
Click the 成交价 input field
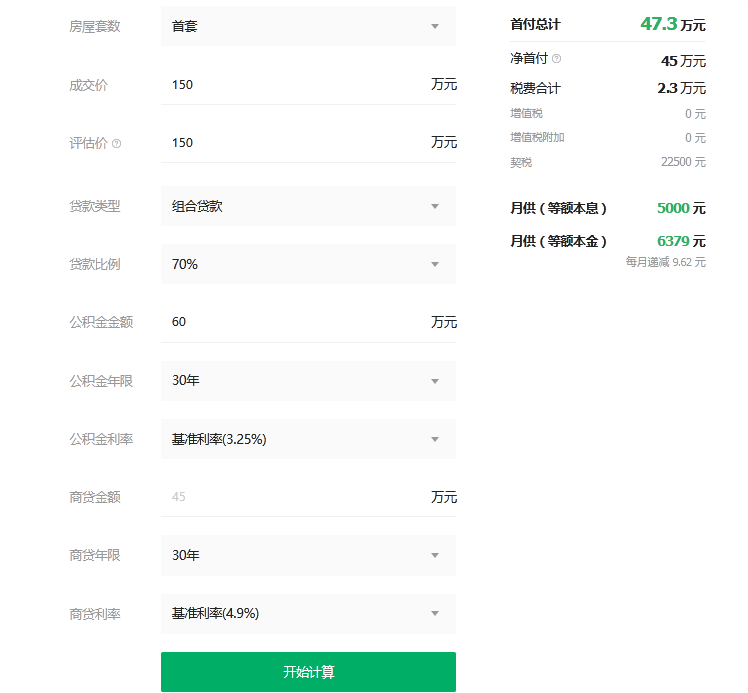[x=295, y=85]
